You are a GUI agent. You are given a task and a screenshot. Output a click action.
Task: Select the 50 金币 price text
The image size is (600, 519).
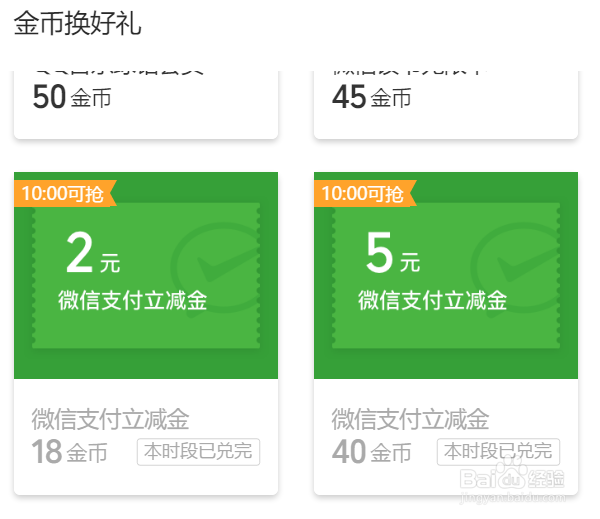[x=72, y=97]
